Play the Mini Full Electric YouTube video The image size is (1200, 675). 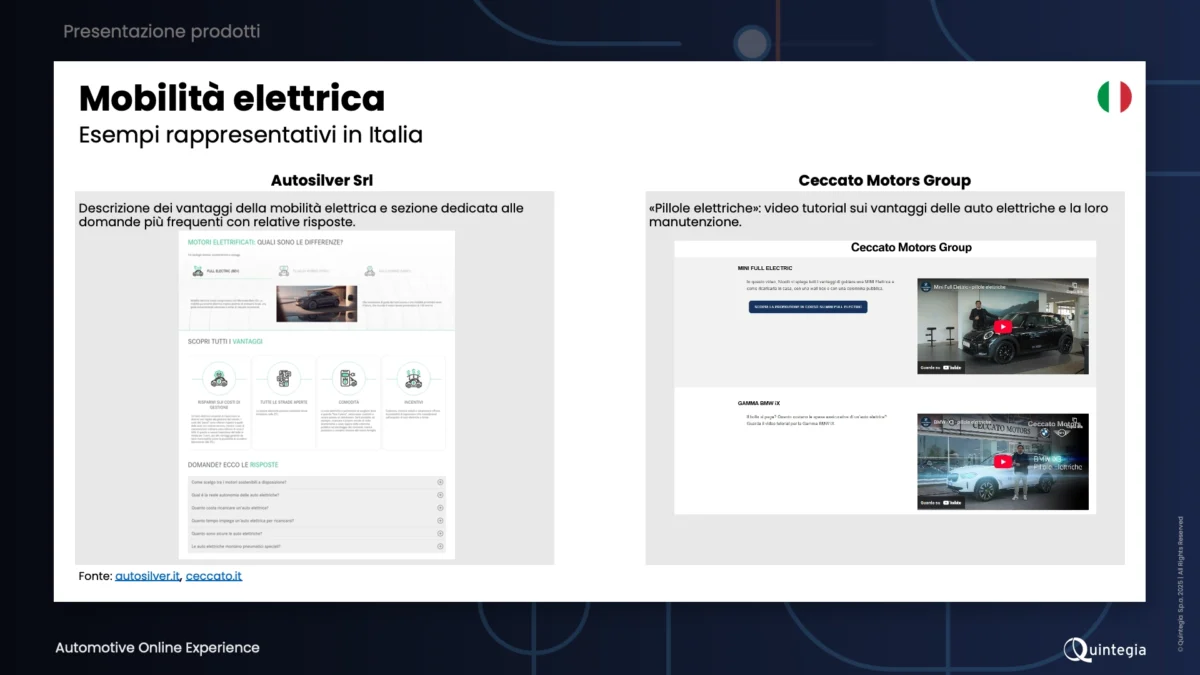(1003, 326)
